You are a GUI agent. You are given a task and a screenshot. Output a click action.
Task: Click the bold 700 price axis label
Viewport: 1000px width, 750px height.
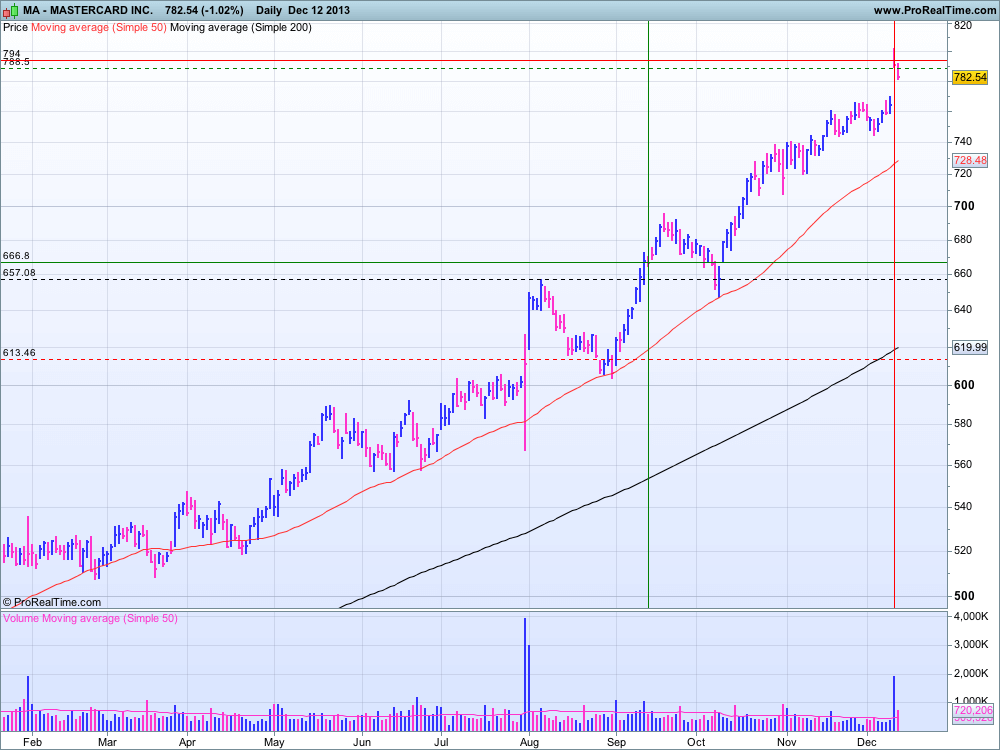click(964, 206)
